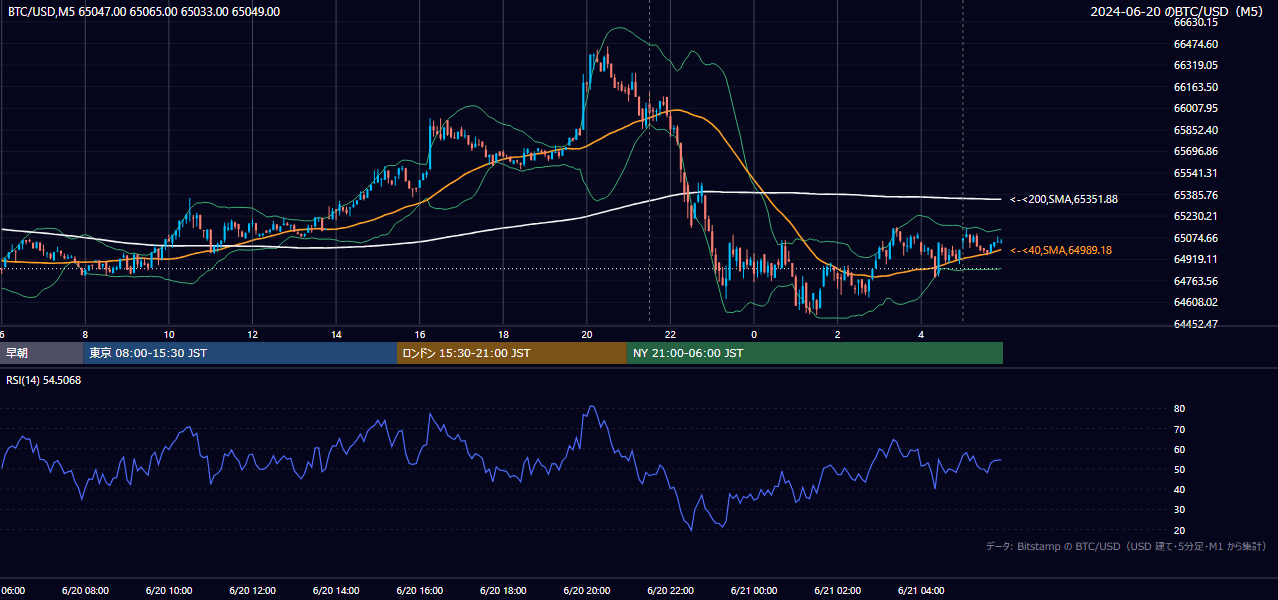Click hour label 4 under the price chart
Image resolution: width=1278 pixels, height=600 pixels.
pos(921,335)
